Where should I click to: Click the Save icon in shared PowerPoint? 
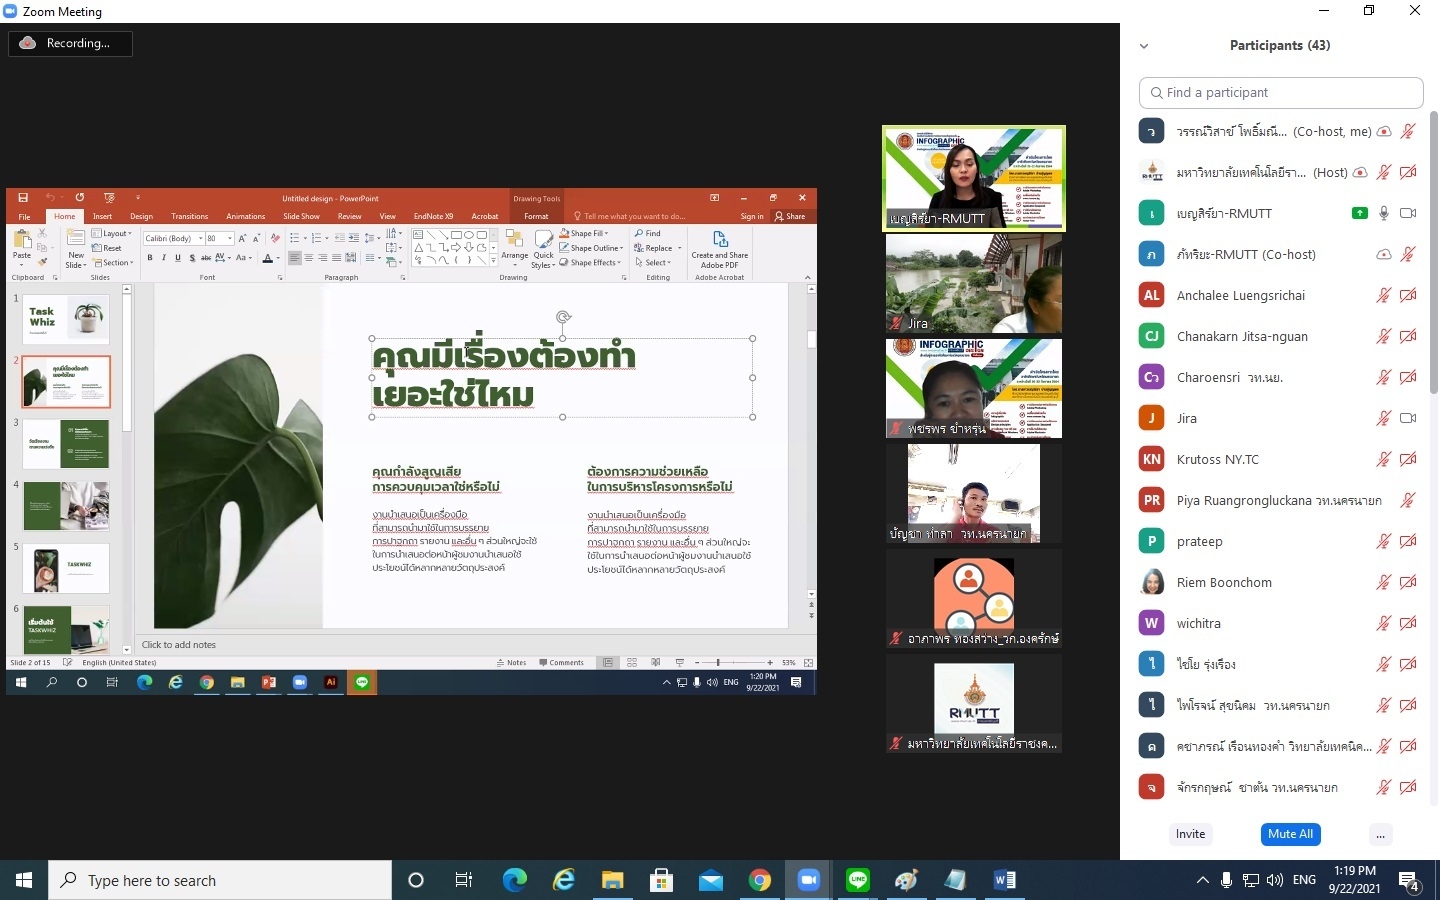pyautogui.click(x=23, y=198)
